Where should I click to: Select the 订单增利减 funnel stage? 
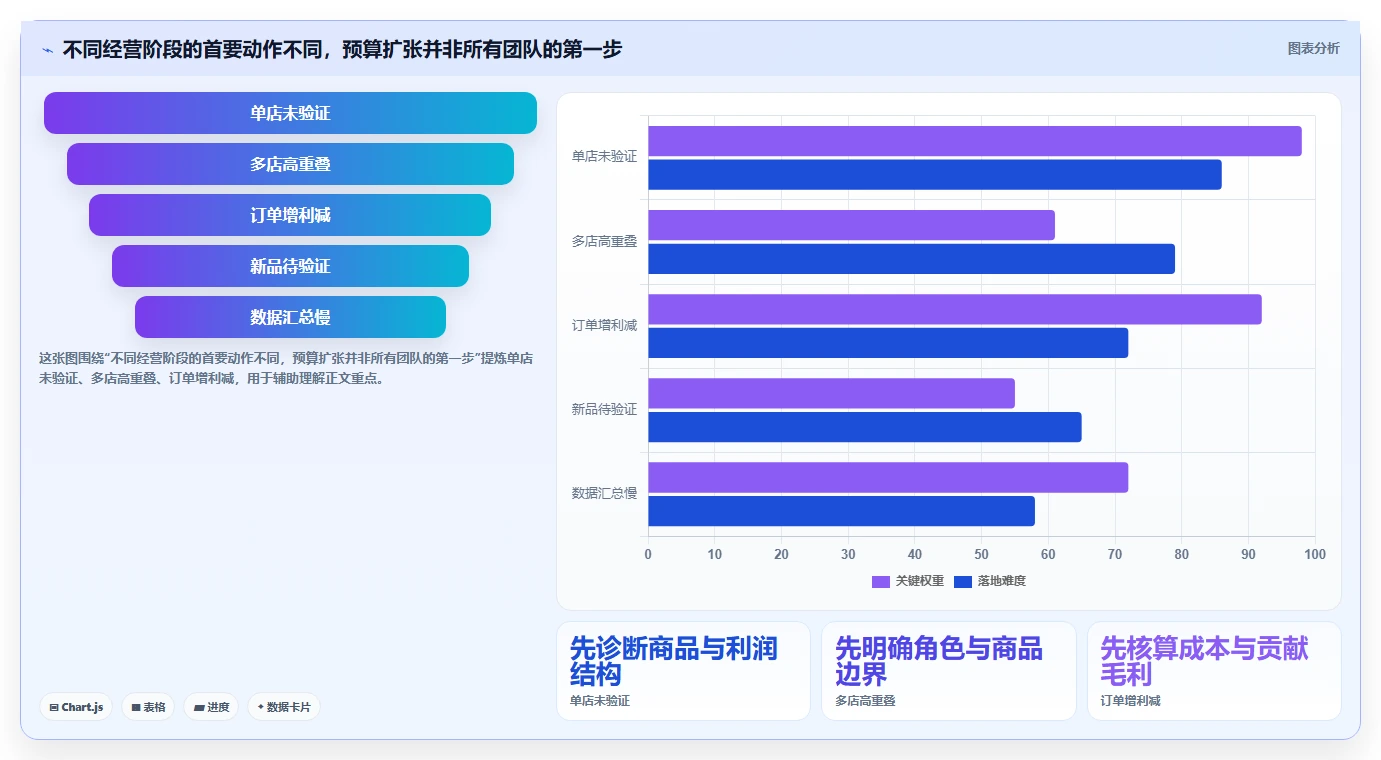(x=290, y=215)
